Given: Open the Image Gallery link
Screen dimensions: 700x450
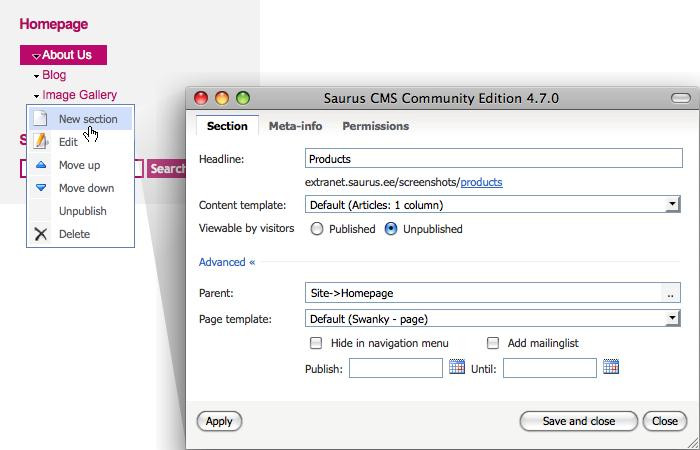Looking at the screenshot, I should pyautogui.click(x=79, y=95).
